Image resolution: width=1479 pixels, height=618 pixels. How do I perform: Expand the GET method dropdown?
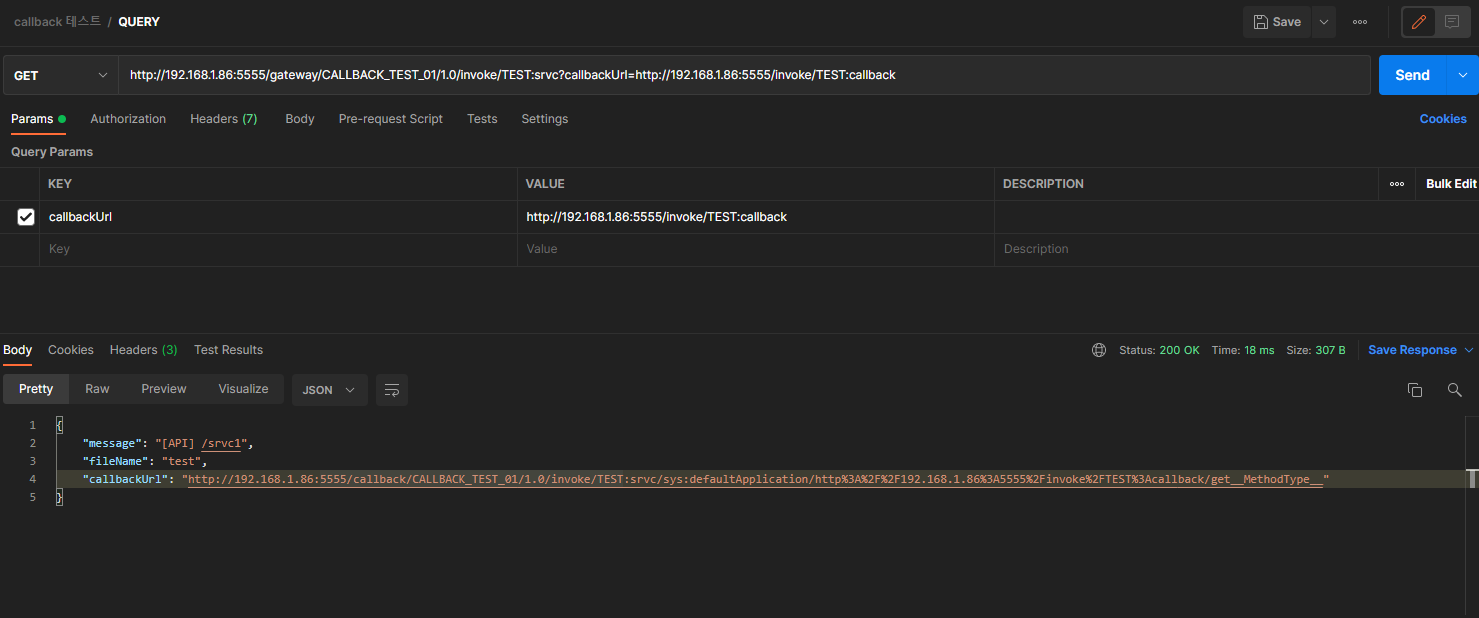60,75
